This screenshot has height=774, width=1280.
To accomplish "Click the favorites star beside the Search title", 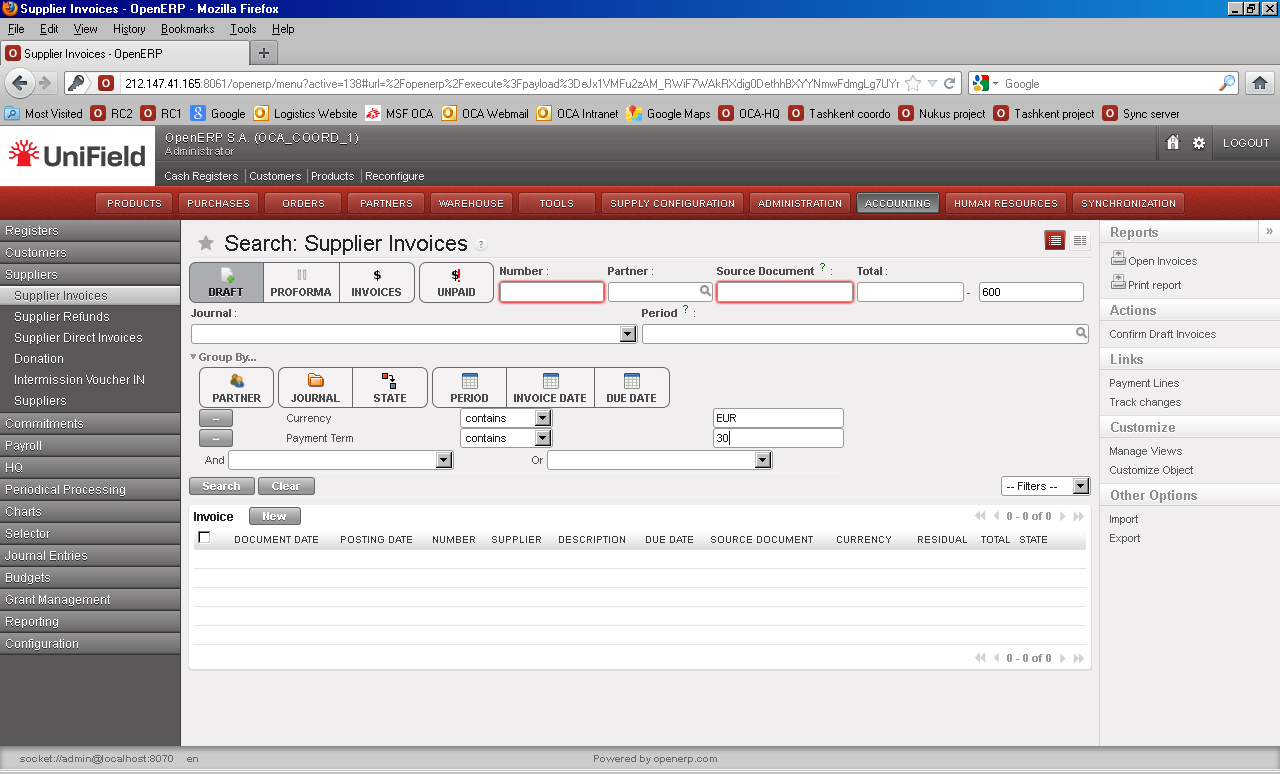I will pos(206,243).
